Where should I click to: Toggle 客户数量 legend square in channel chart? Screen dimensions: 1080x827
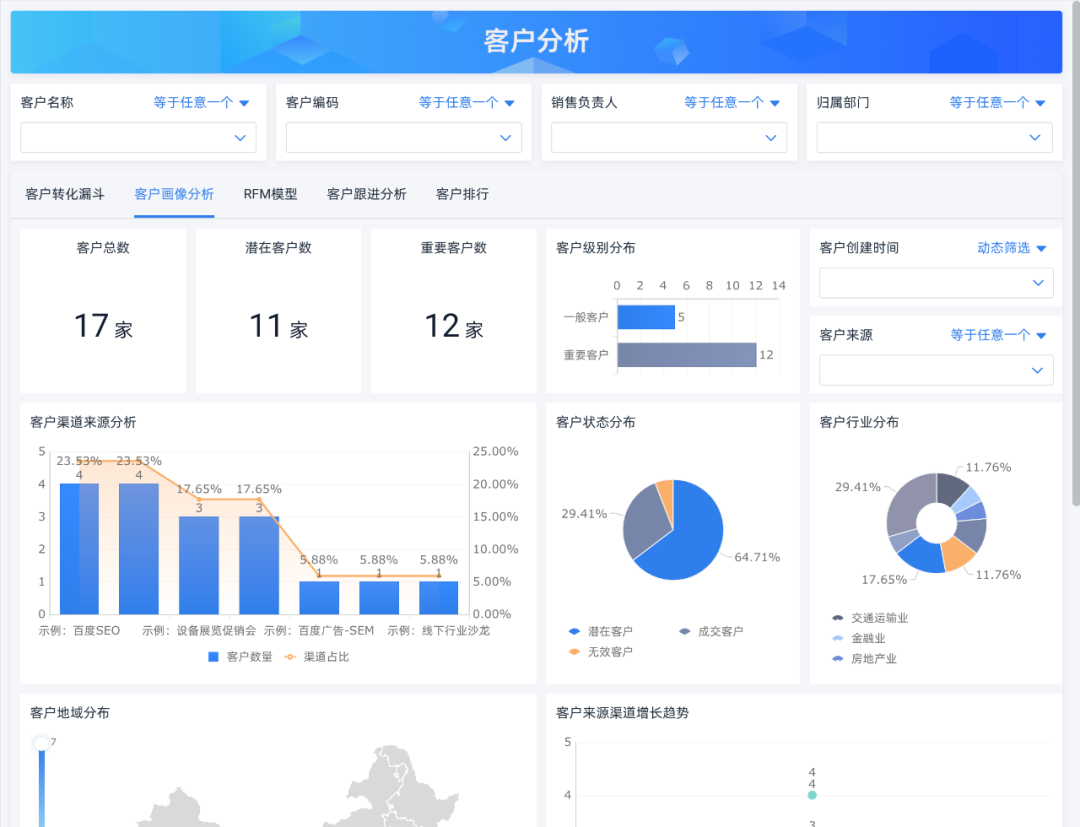[213, 657]
